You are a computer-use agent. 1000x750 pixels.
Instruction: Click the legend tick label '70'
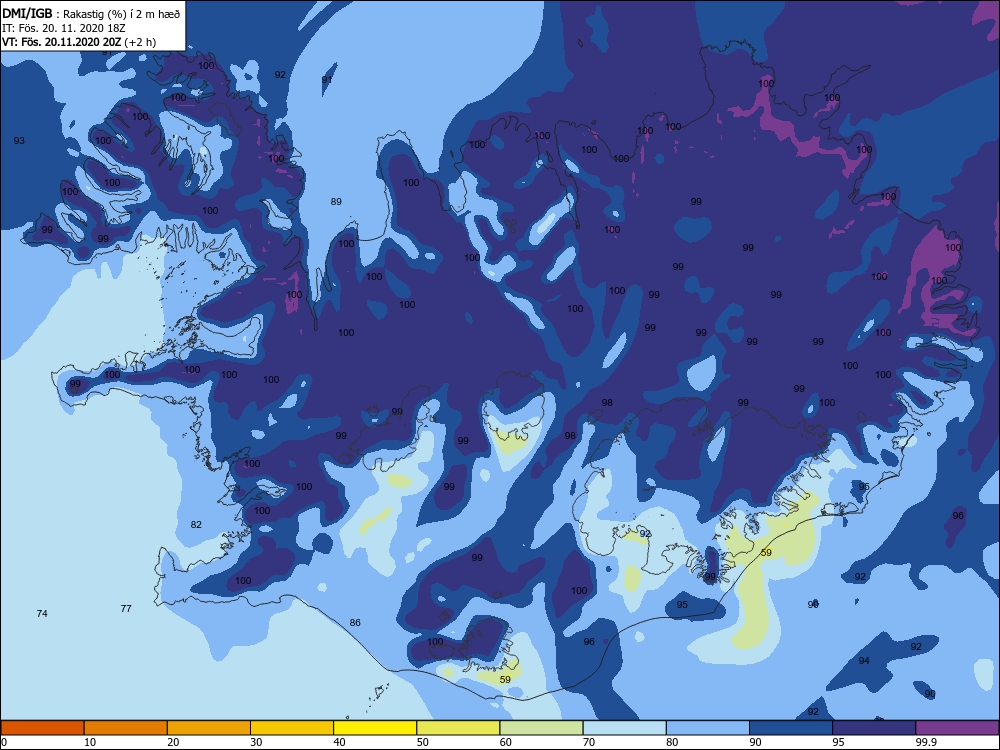point(589,742)
